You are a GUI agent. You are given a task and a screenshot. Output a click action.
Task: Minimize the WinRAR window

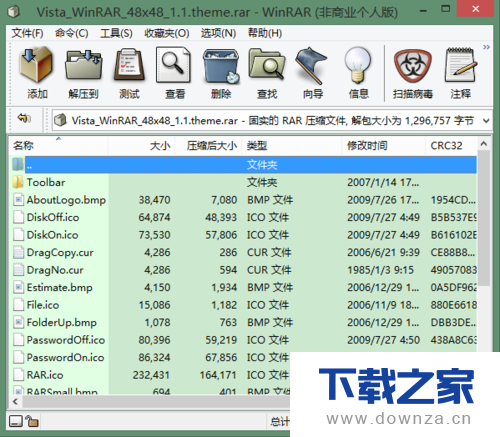pyautogui.click(x=423, y=11)
